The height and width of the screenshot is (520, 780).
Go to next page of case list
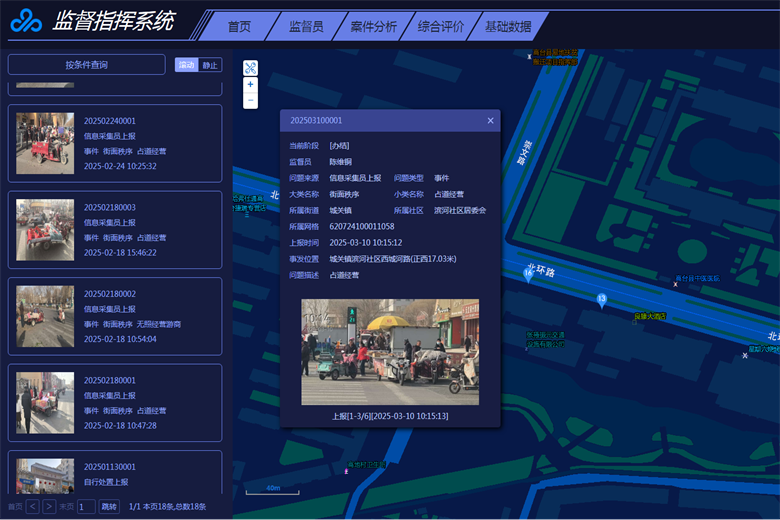pos(49,507)
